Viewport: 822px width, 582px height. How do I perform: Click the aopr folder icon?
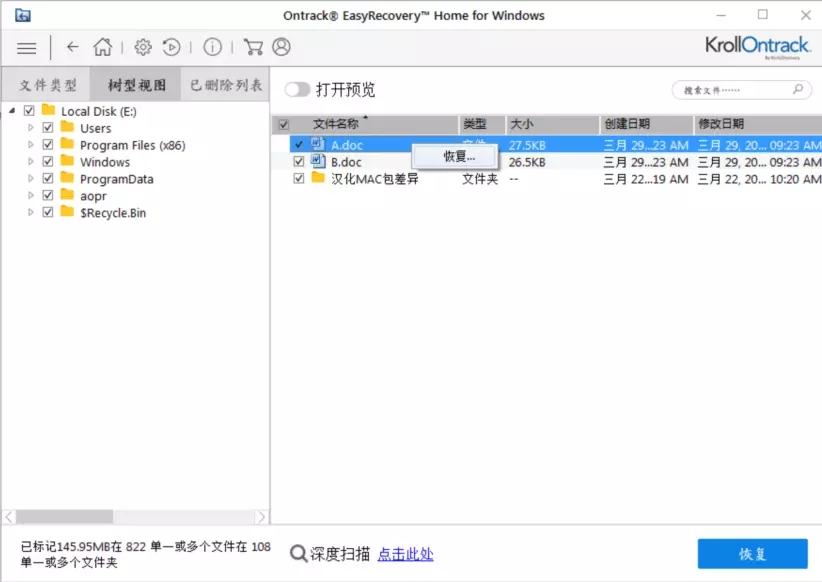(67, 195)
